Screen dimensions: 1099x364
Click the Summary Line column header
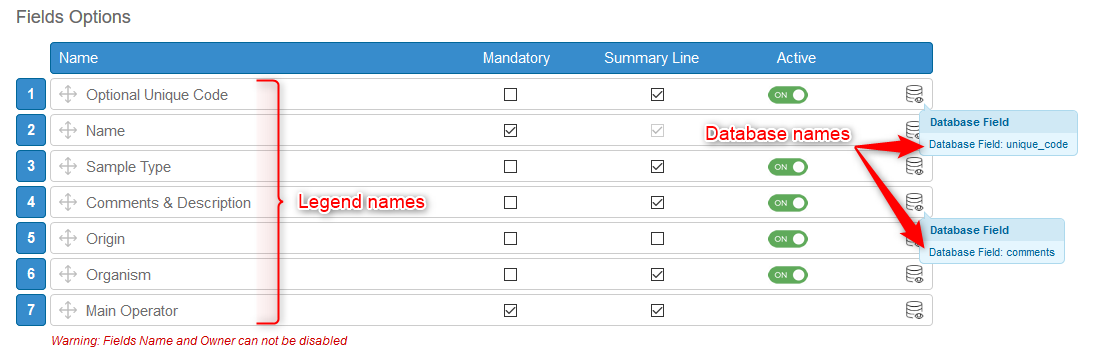pos(651,58)
